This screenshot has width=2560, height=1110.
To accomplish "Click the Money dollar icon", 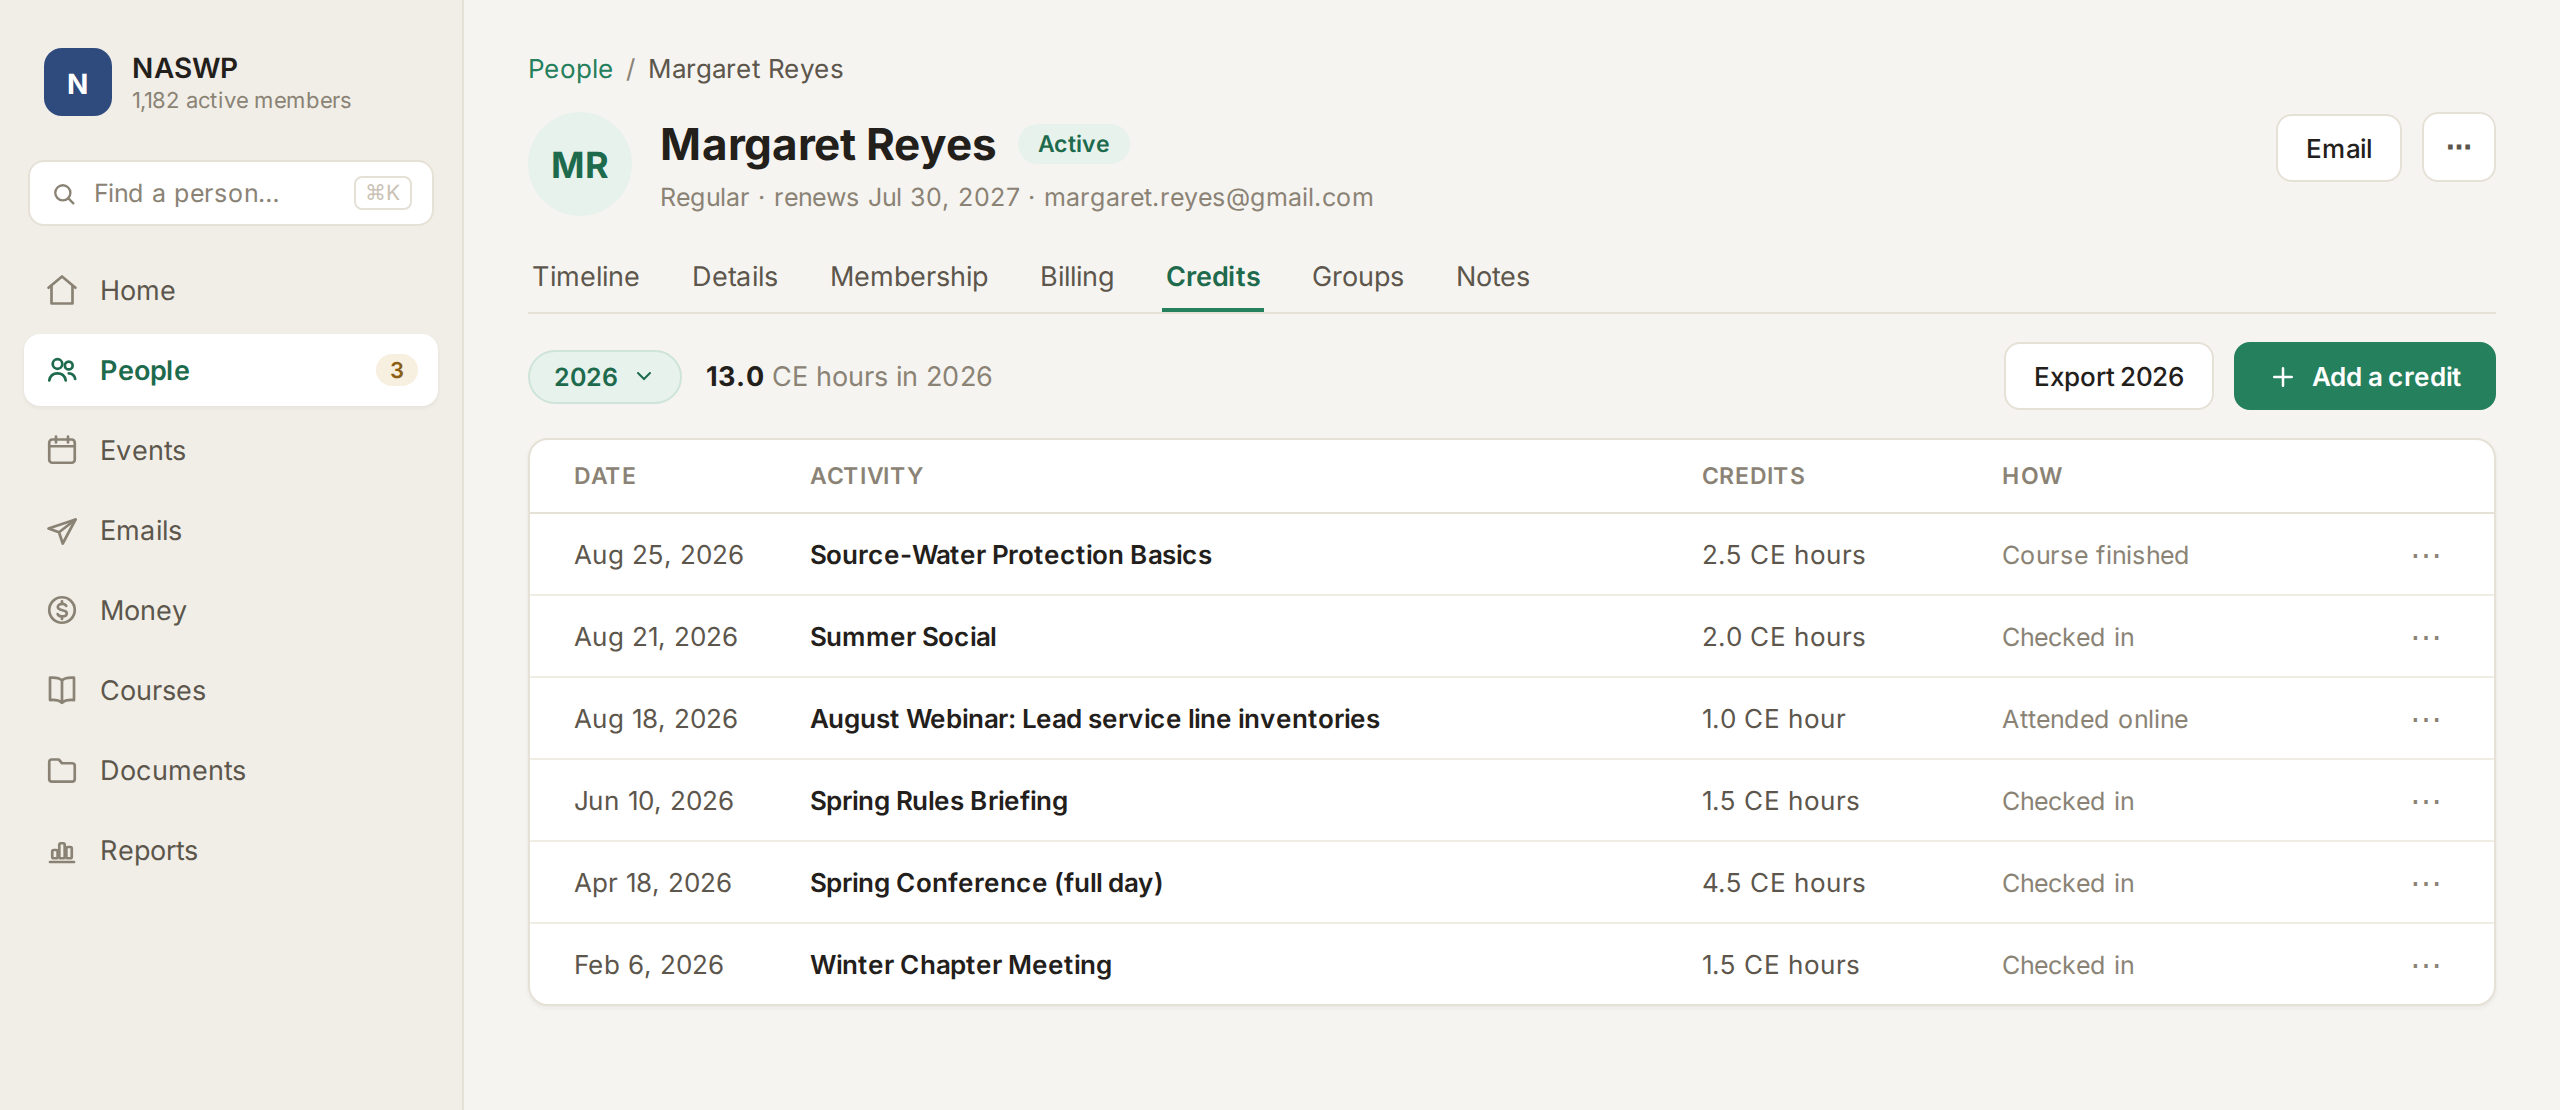I will [x=62, y=610].
